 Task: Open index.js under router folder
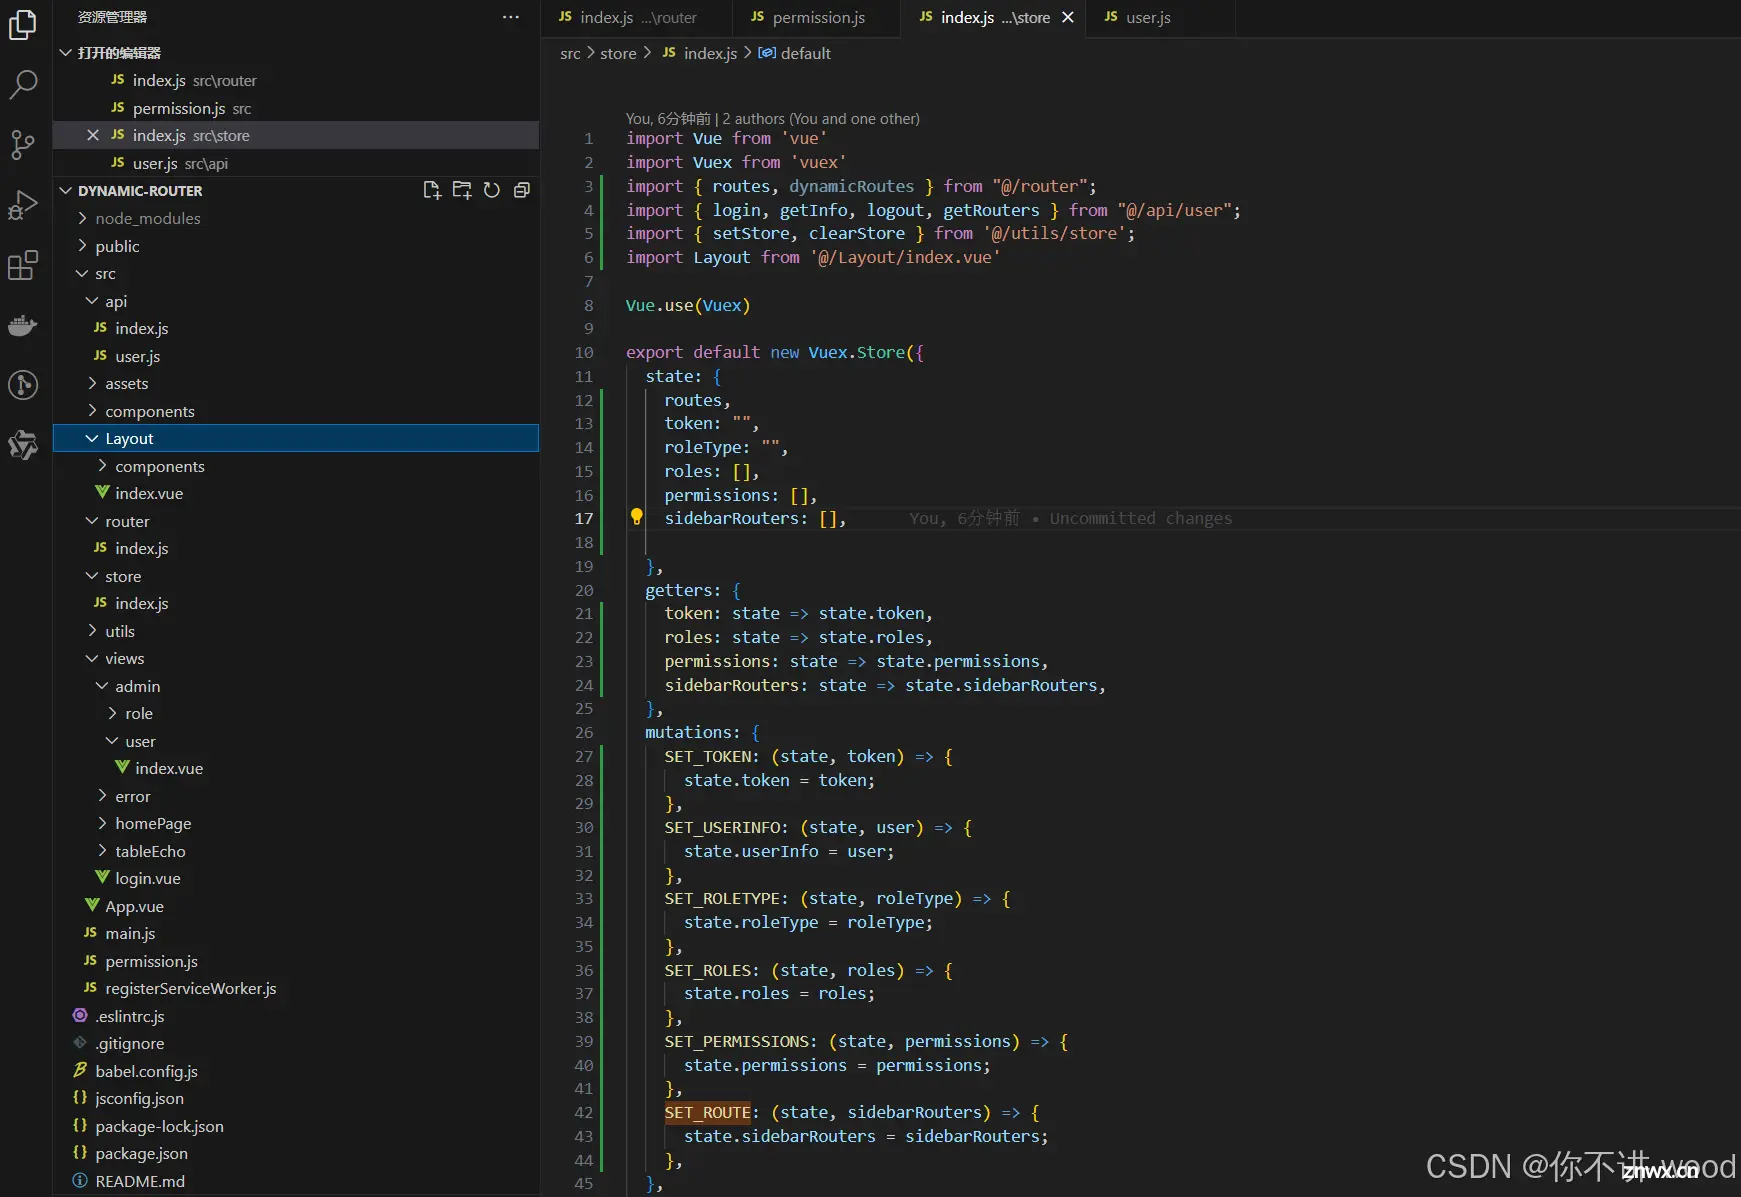pos(296,548)
